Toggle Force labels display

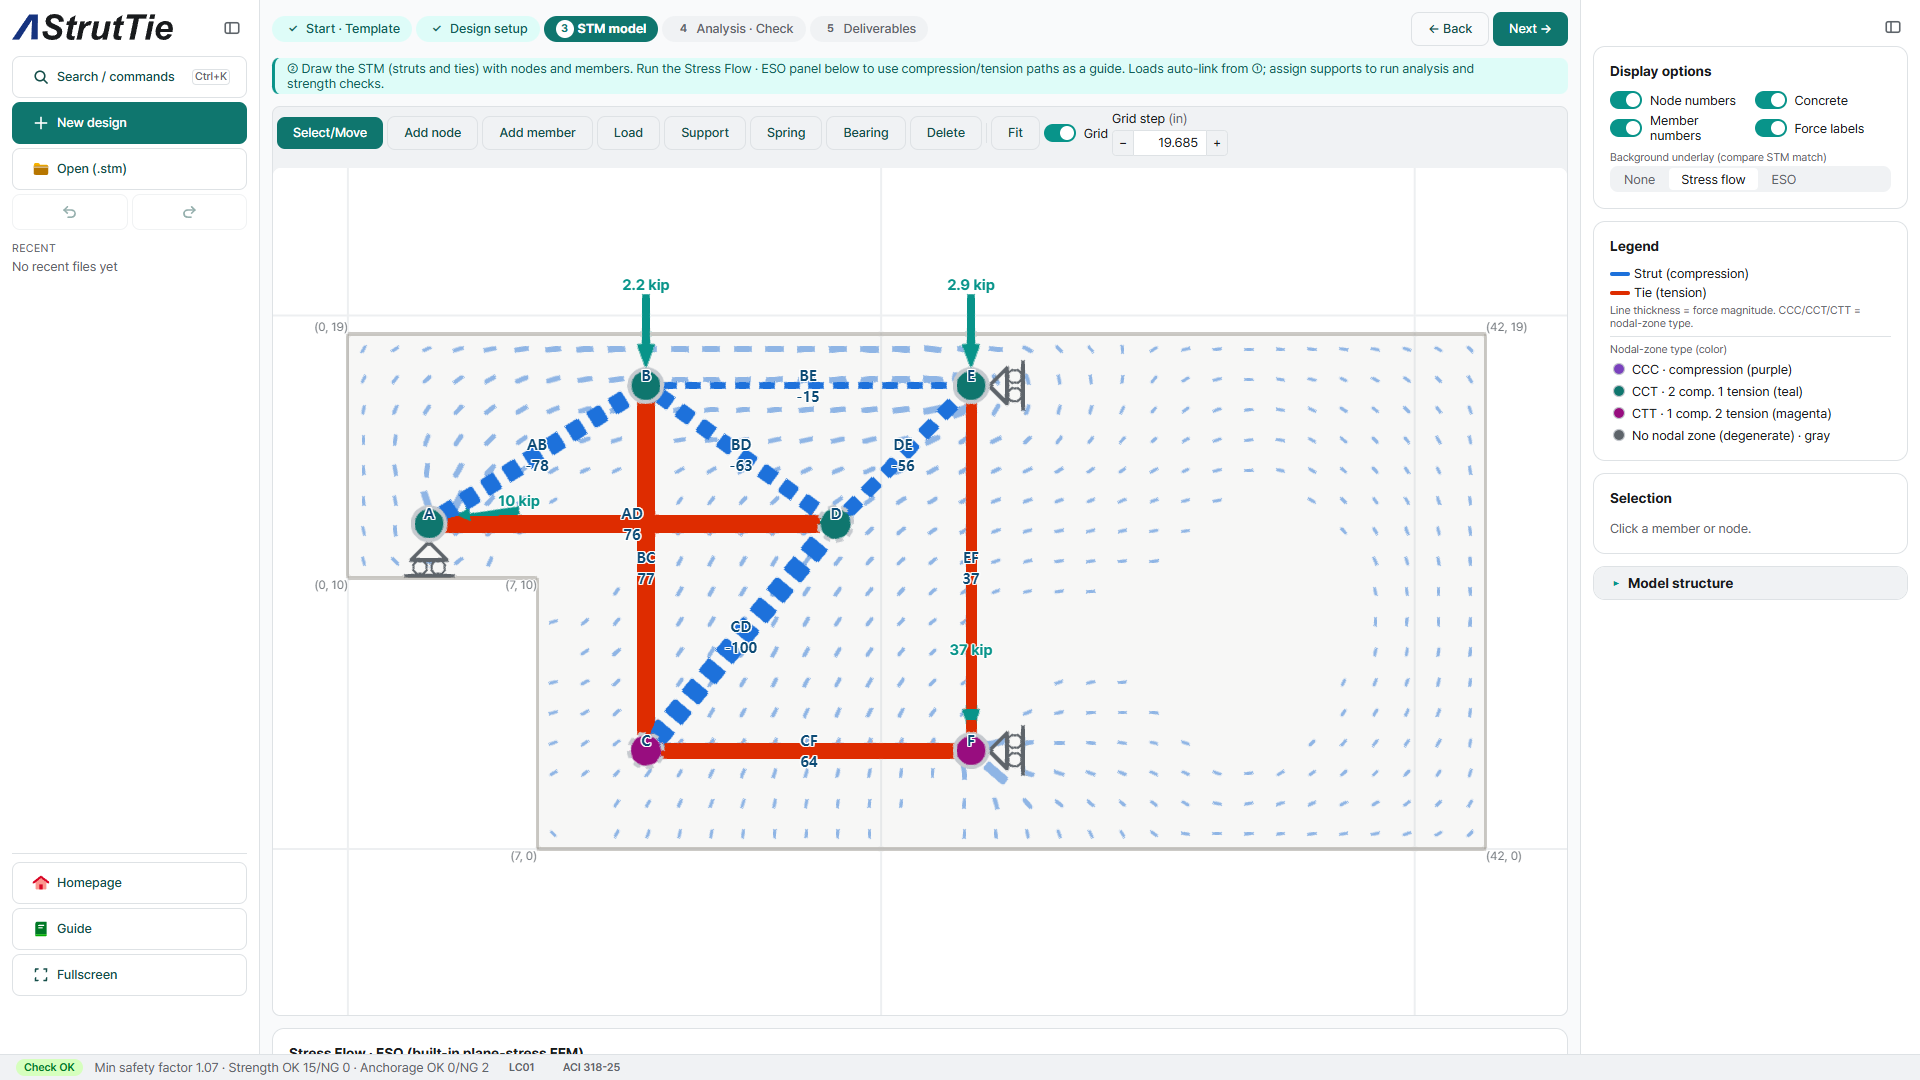coord(1771,128)
